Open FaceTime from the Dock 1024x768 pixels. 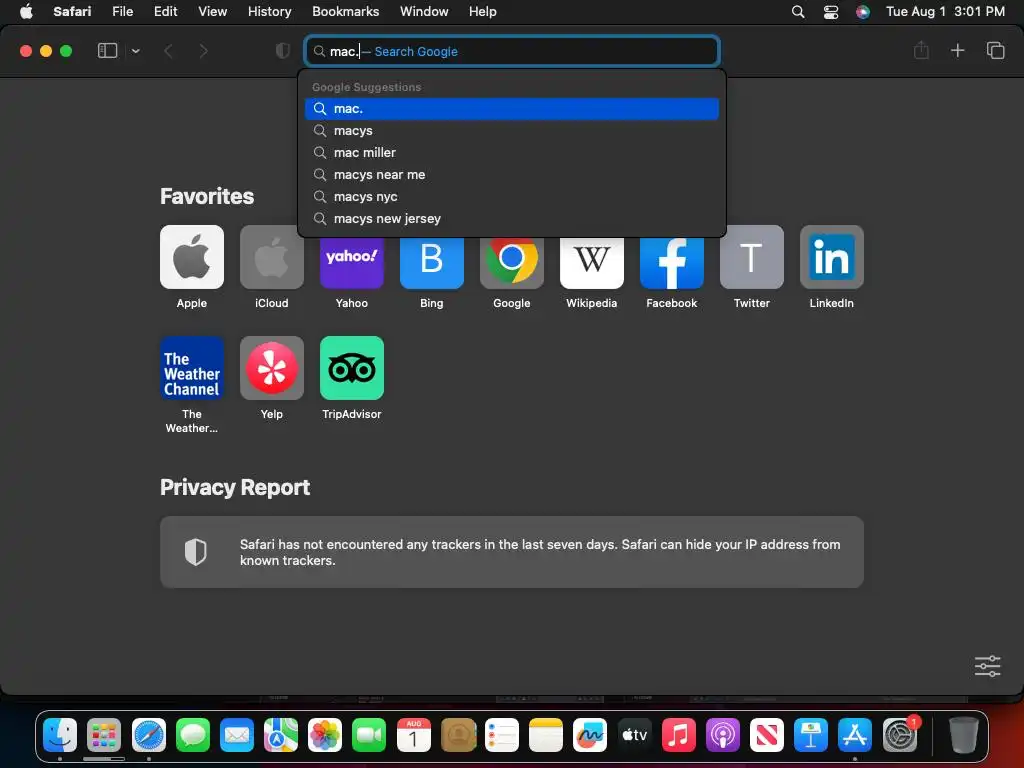pos(370,735)
